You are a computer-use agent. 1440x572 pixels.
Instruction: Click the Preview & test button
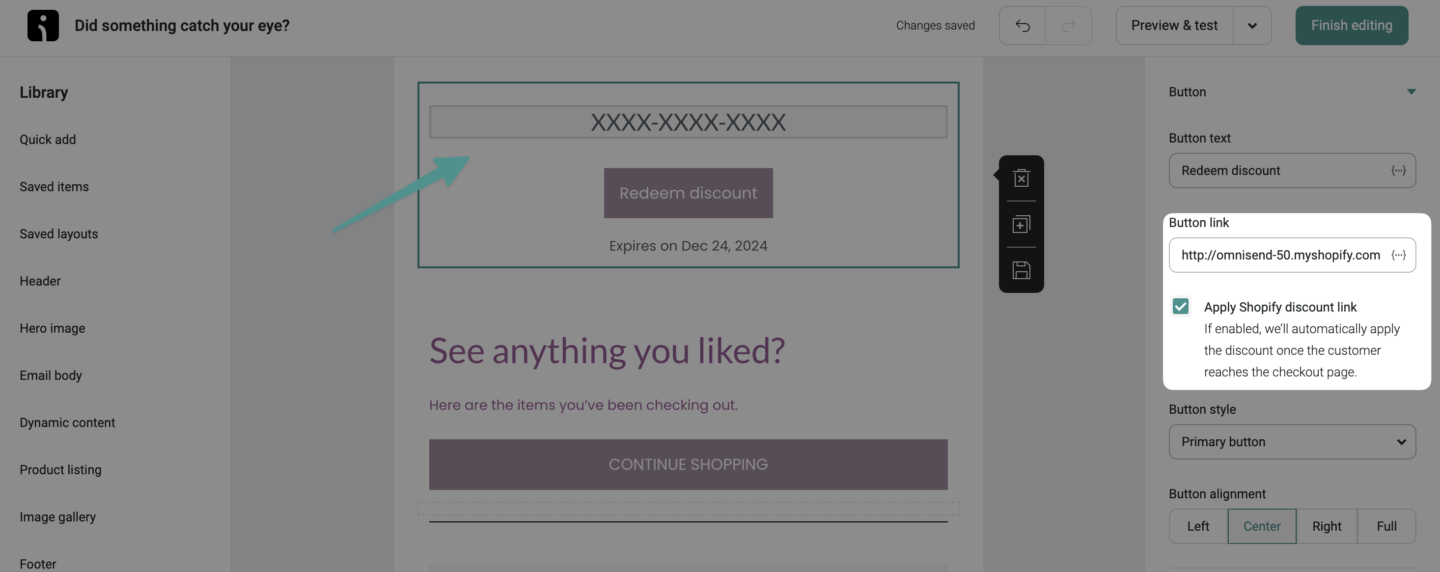click(1174, 26)
